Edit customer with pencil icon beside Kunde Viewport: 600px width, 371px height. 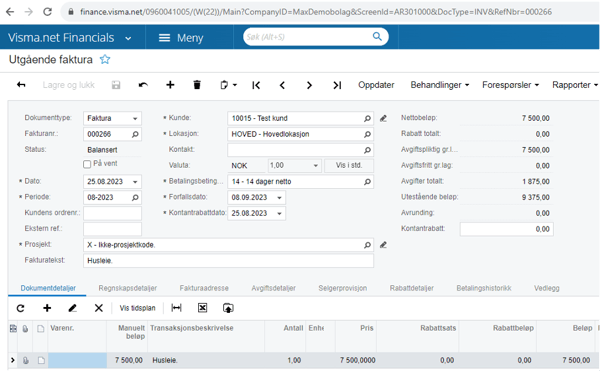(x=383, y=118)
